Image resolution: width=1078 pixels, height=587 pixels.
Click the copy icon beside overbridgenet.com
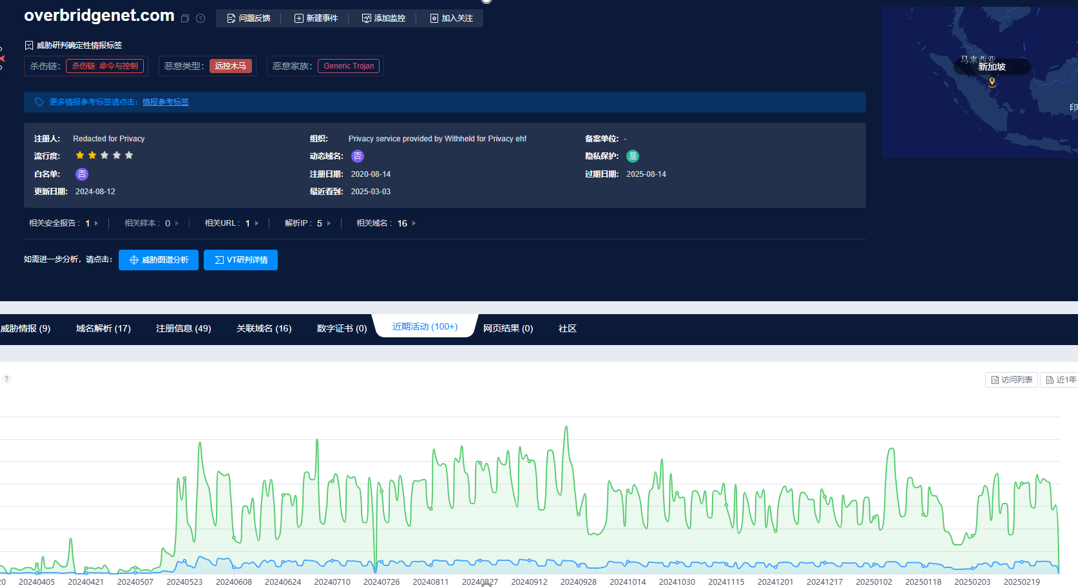[x=185, y=18]
